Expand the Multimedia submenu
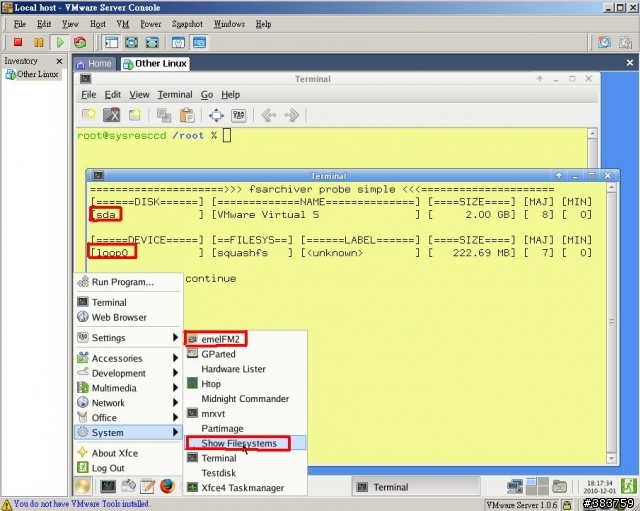This screenshot has height=511, width=640. pos(128,388)
